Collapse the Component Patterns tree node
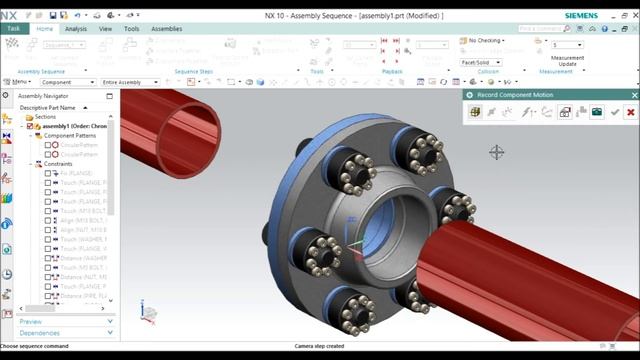 pyautogui.click(x=31, y=136)
